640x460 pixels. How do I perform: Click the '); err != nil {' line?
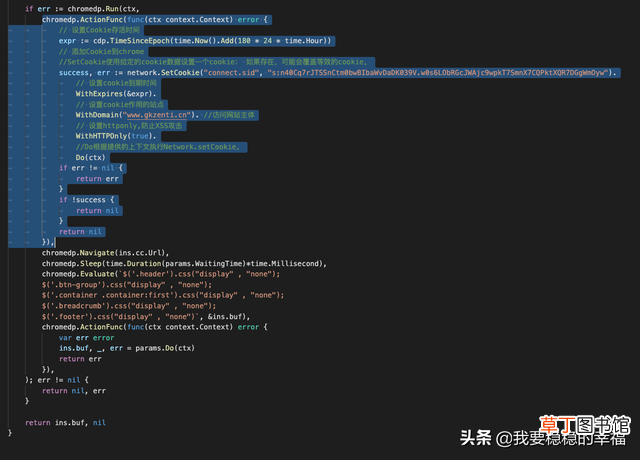(57, 380)
